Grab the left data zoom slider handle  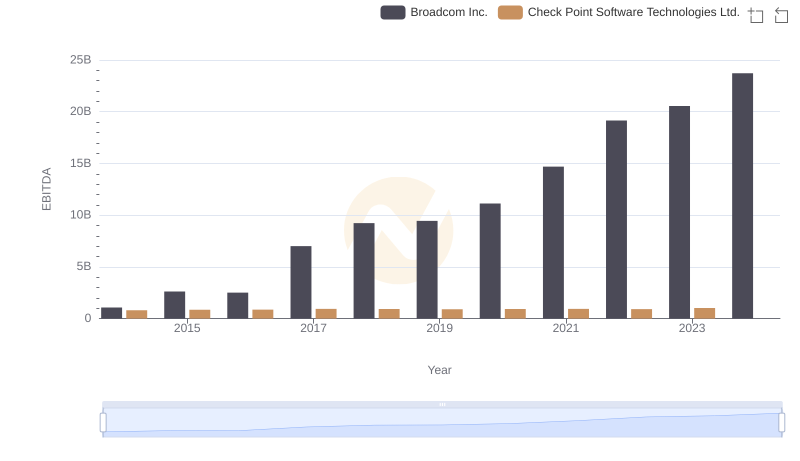103,423
